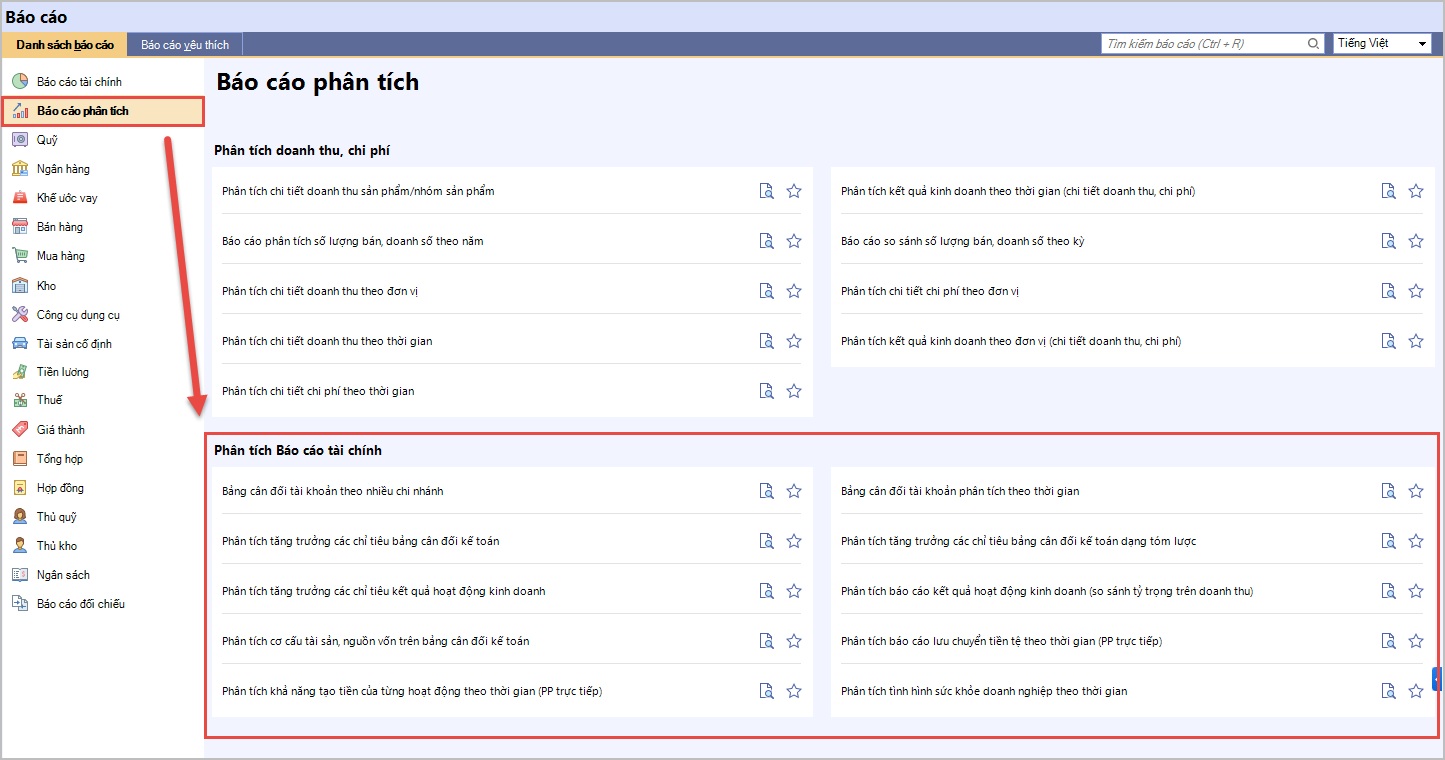Open Phân tích tăng trưởng chỉ tiêu kết quả kinh doanh
1445x760 pixels.
pyautogui.click(x=384, y=591)
